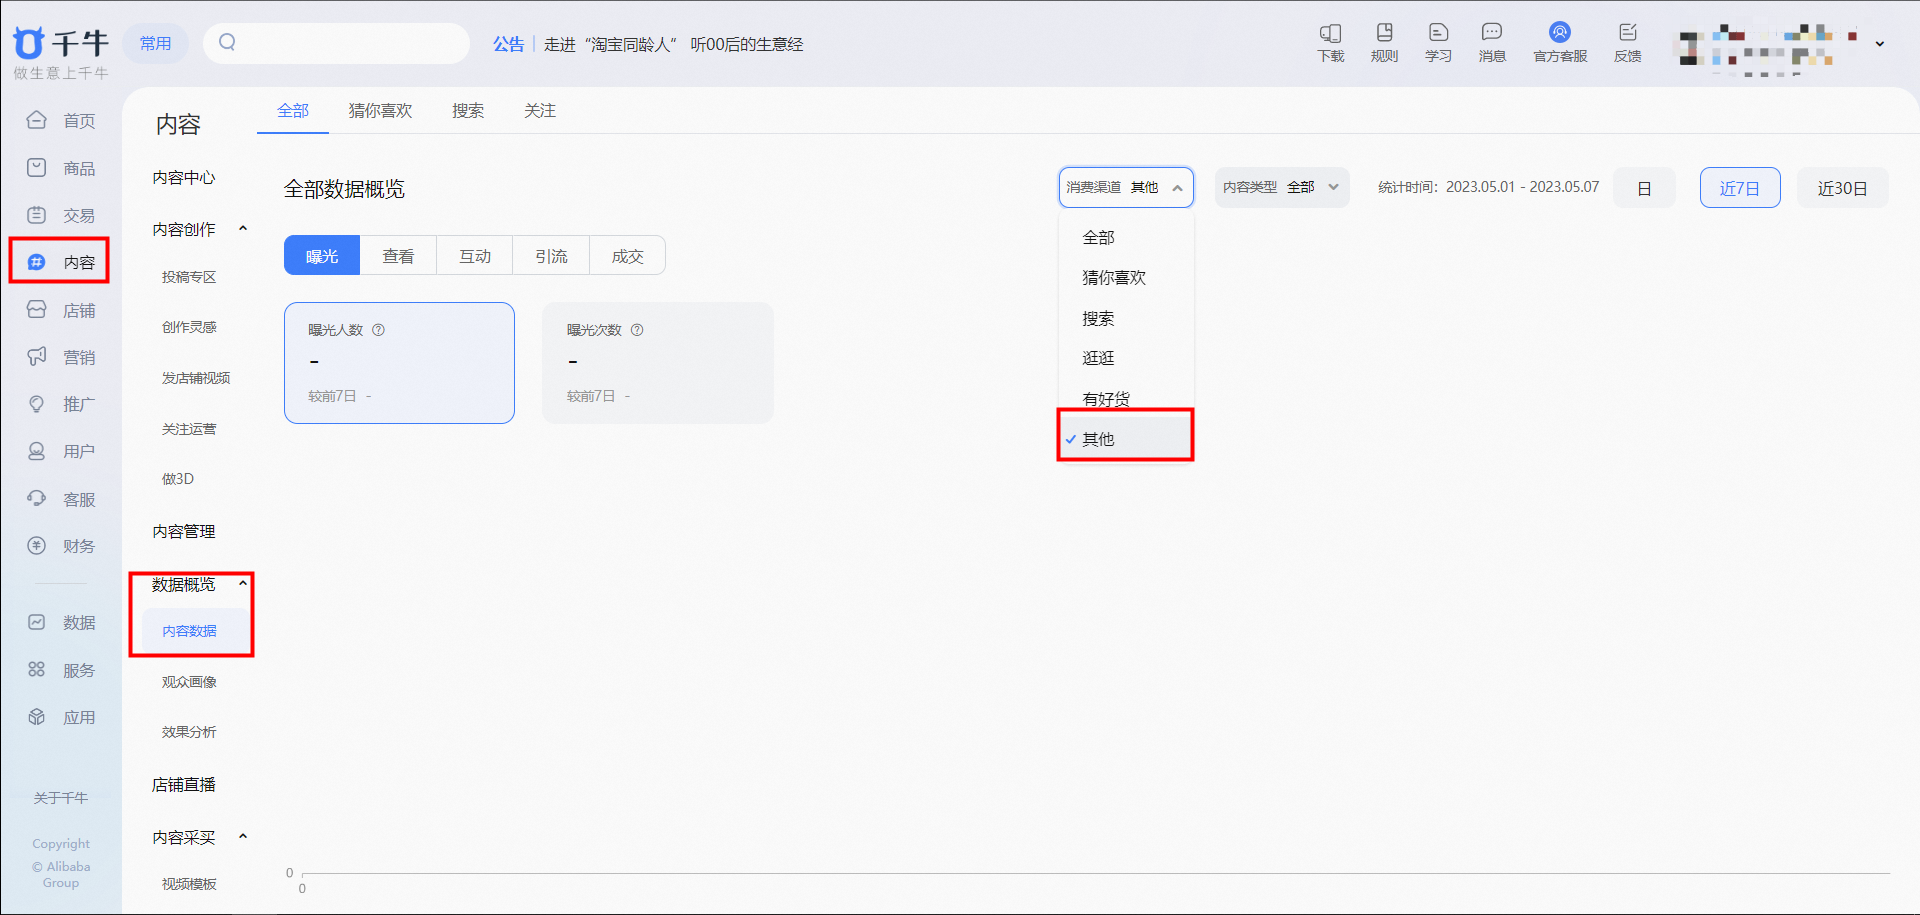Open the 反馈 feedback icon

tap(1627, 43)
